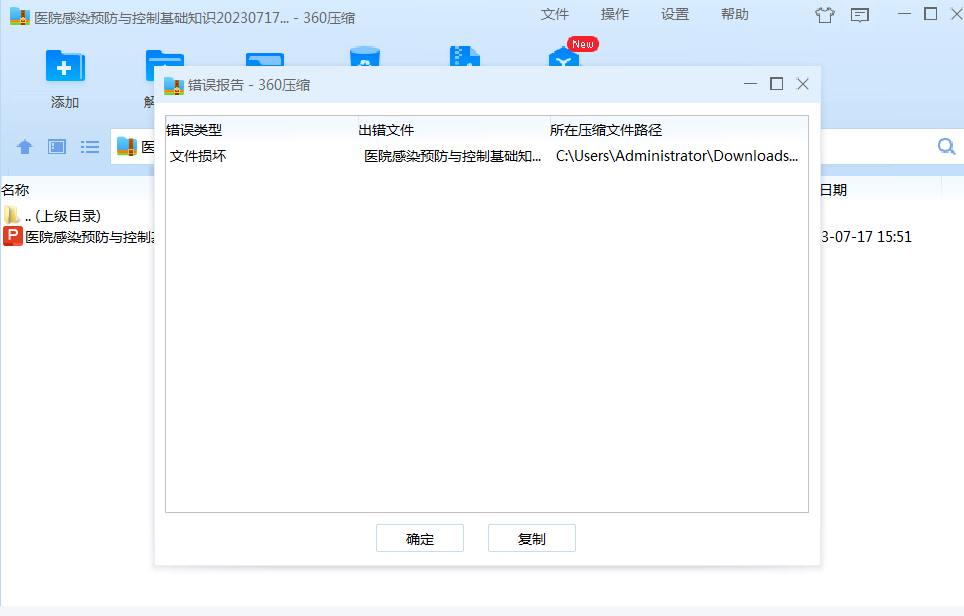The image size is (964, 616).
Task: Switch to large icon view mode
Action: tap(56, 146)
